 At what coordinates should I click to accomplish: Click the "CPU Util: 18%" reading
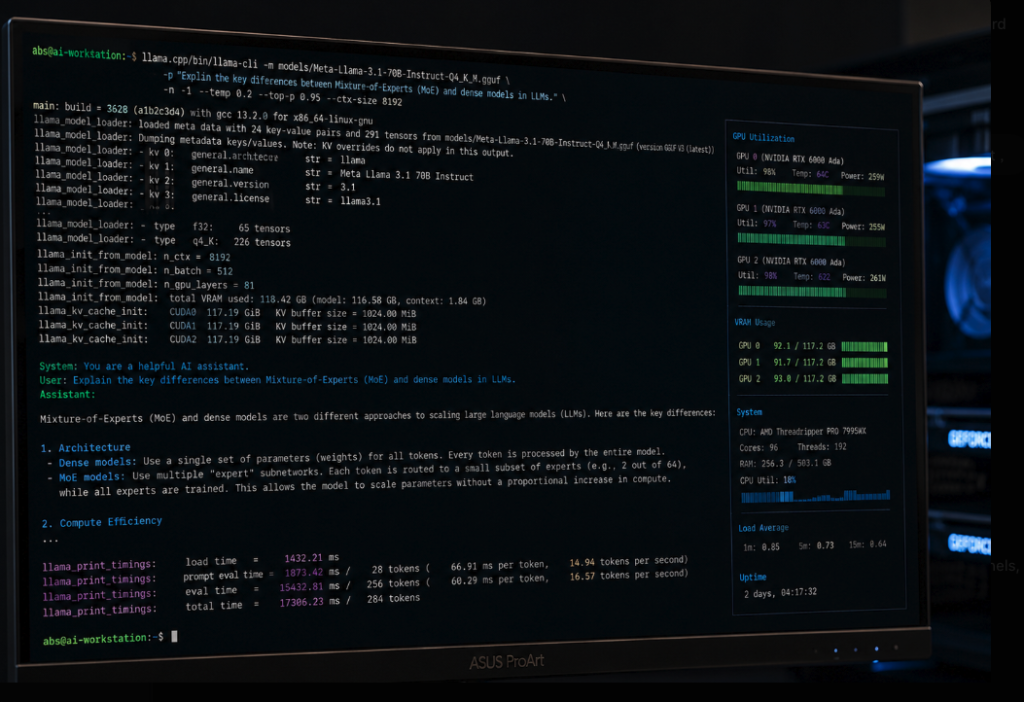tap(767, 480)
